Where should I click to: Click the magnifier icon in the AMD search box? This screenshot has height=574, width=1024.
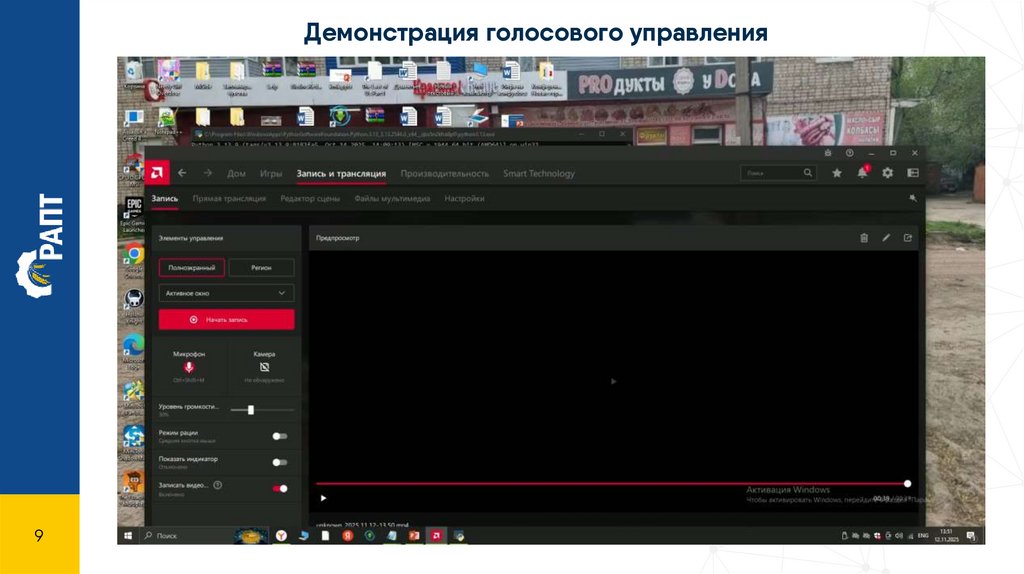[808, 172]
